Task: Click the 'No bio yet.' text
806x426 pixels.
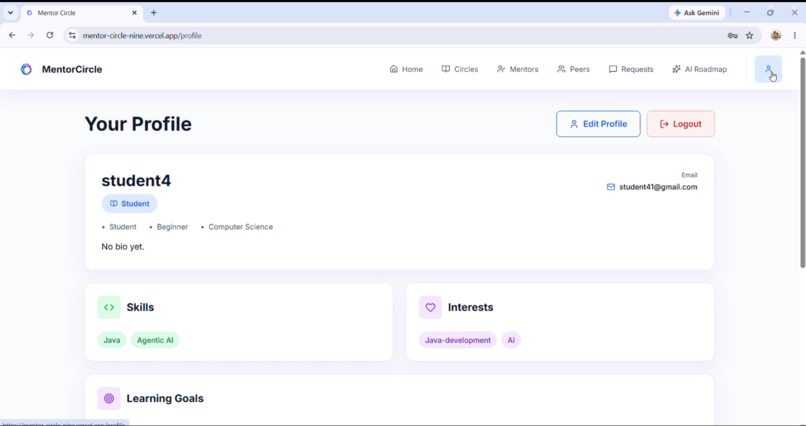Action: pos(123,247)
